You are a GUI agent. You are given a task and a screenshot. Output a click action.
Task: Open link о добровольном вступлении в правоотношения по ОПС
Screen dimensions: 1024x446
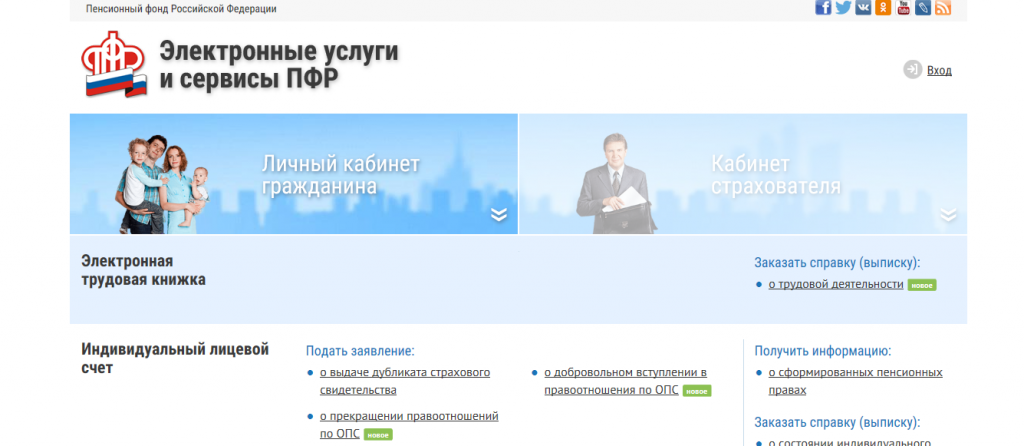[626, 381]
